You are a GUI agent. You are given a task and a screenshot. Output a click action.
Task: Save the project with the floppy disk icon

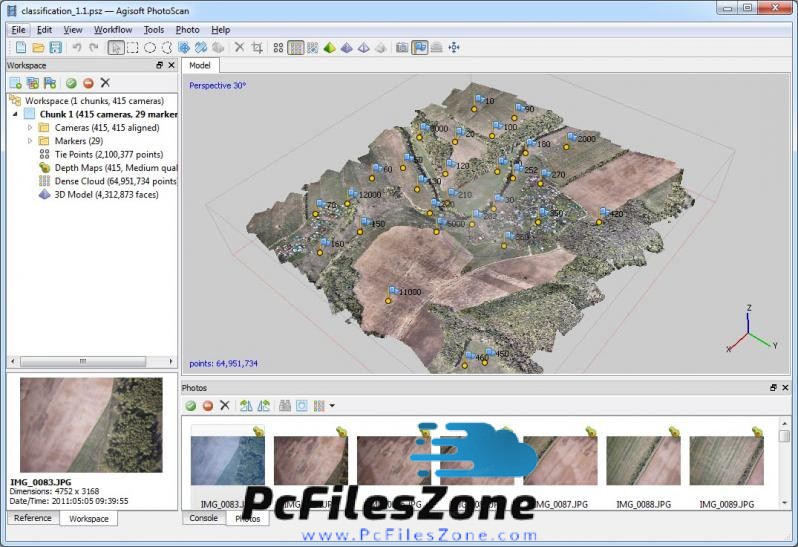point(55,48)
